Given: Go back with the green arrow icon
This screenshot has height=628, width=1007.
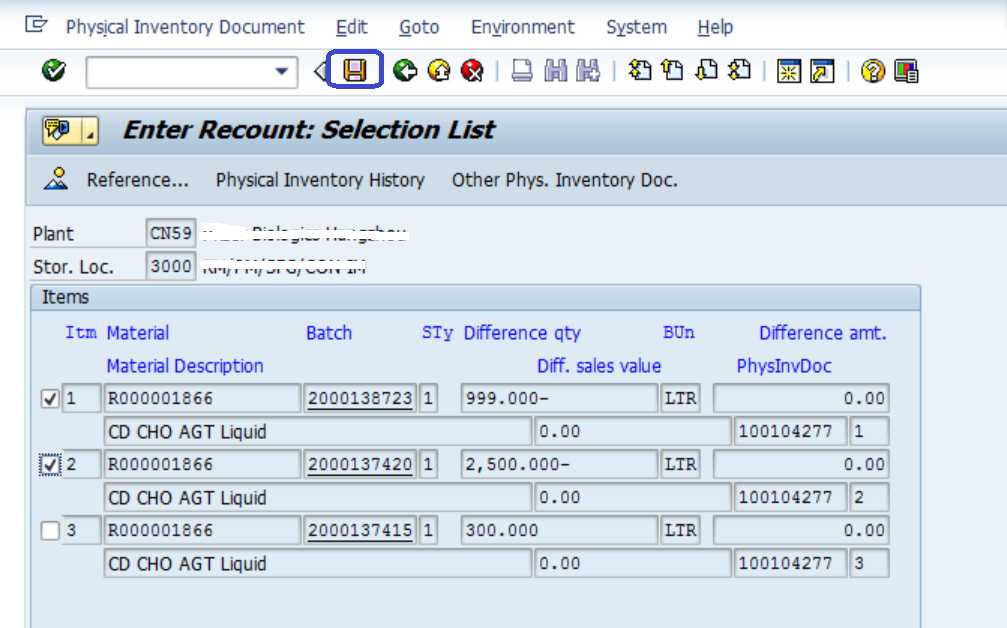Looking at the screenshot, I should [x=405, y=71].
